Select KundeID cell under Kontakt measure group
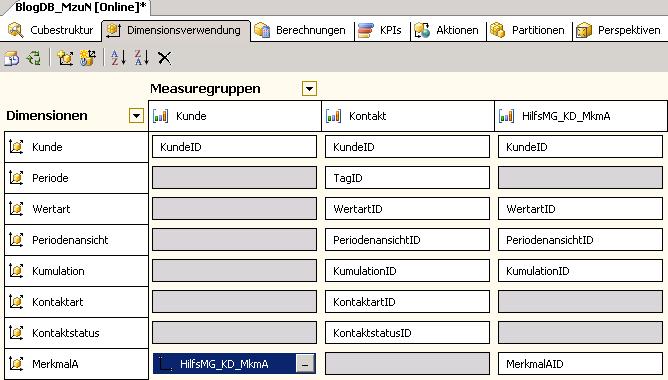 coord(407,147)
